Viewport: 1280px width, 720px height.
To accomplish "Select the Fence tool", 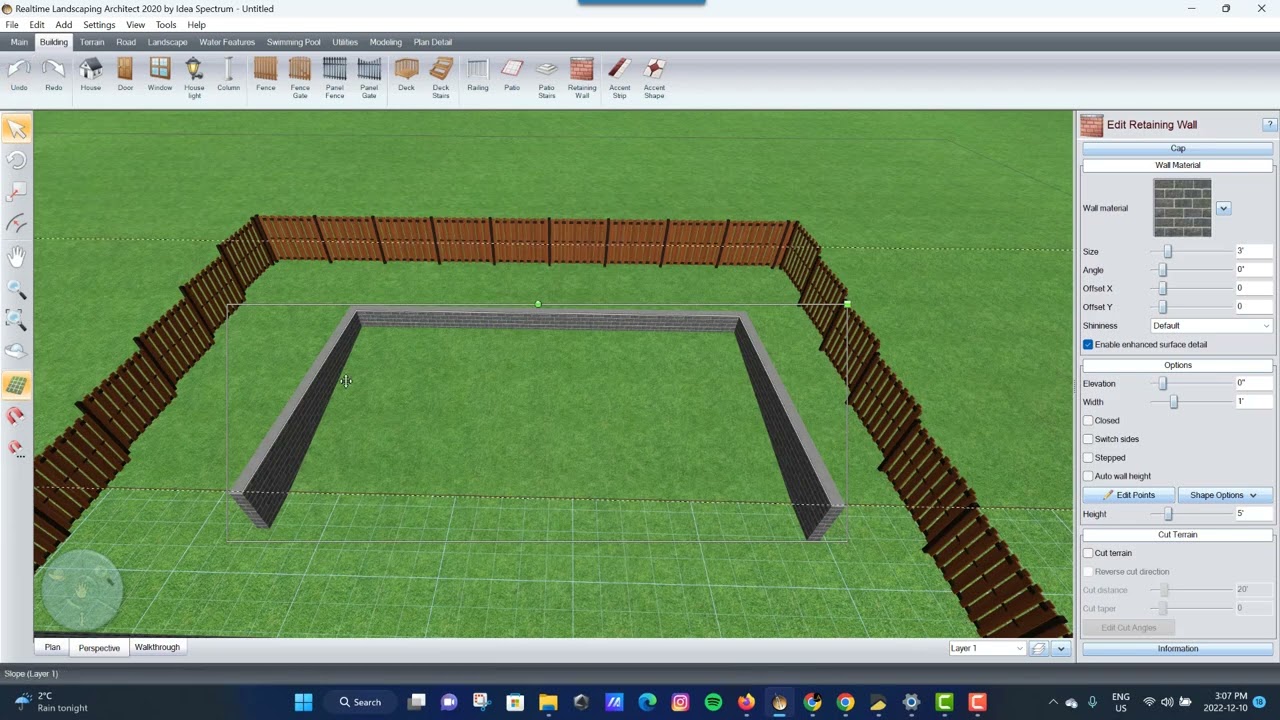I will coord(265,76).
